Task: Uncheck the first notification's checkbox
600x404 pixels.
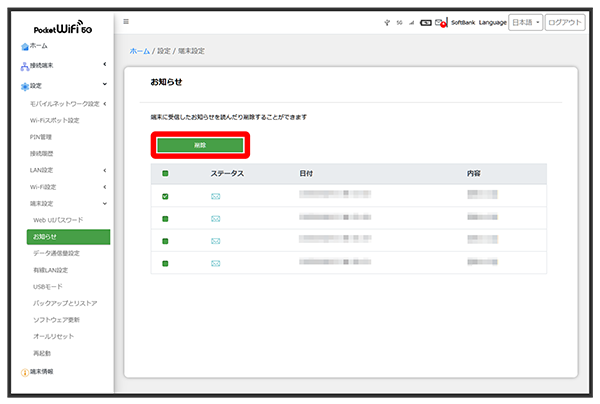Action: [165, 196]
